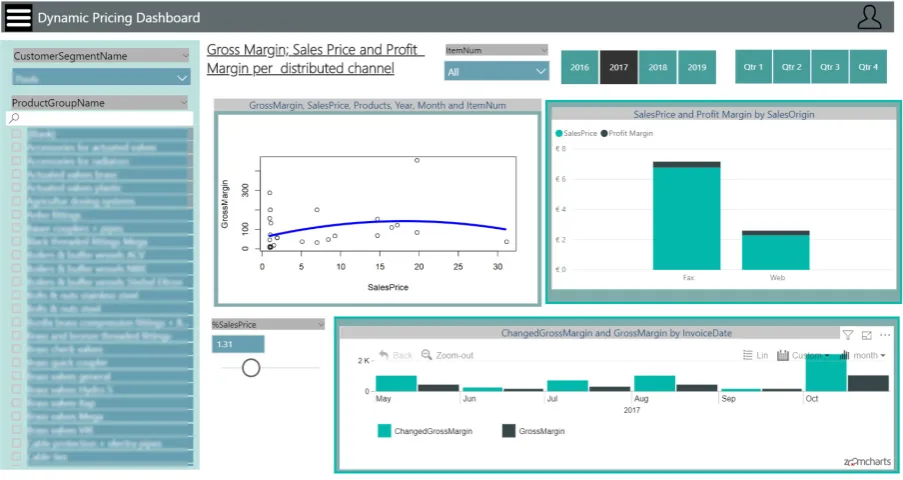Select the Brass valves VIR list row
The image size is (903, 480).
(109, 430)
